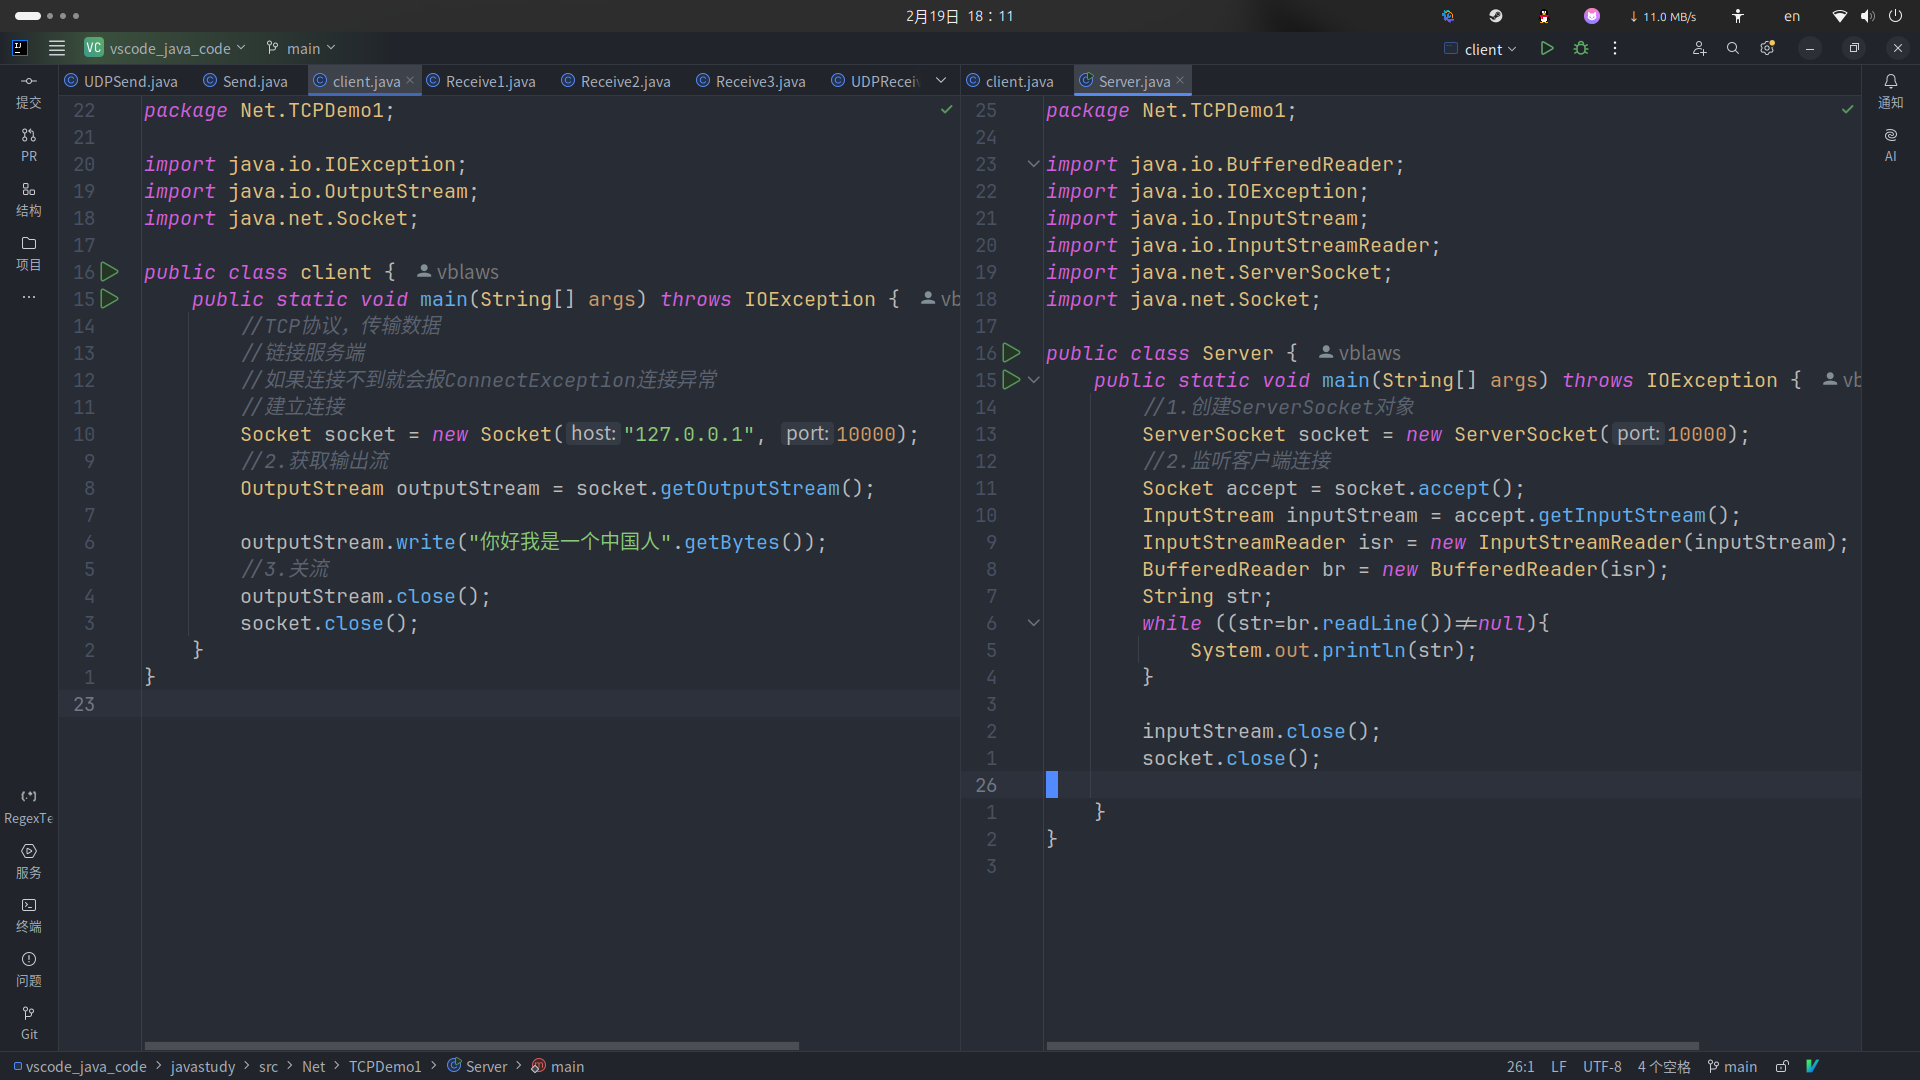Open the client run configuration dropdown

[1482, 49]
